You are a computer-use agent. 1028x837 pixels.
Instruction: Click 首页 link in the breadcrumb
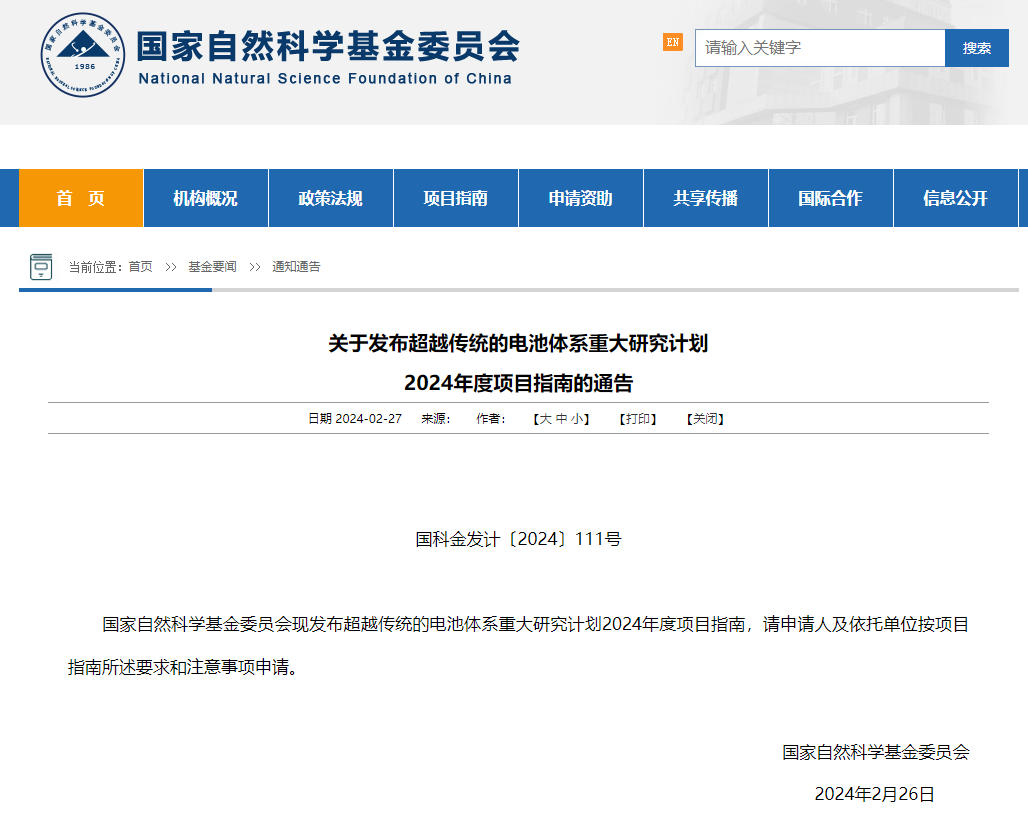(x=140, y=267)
